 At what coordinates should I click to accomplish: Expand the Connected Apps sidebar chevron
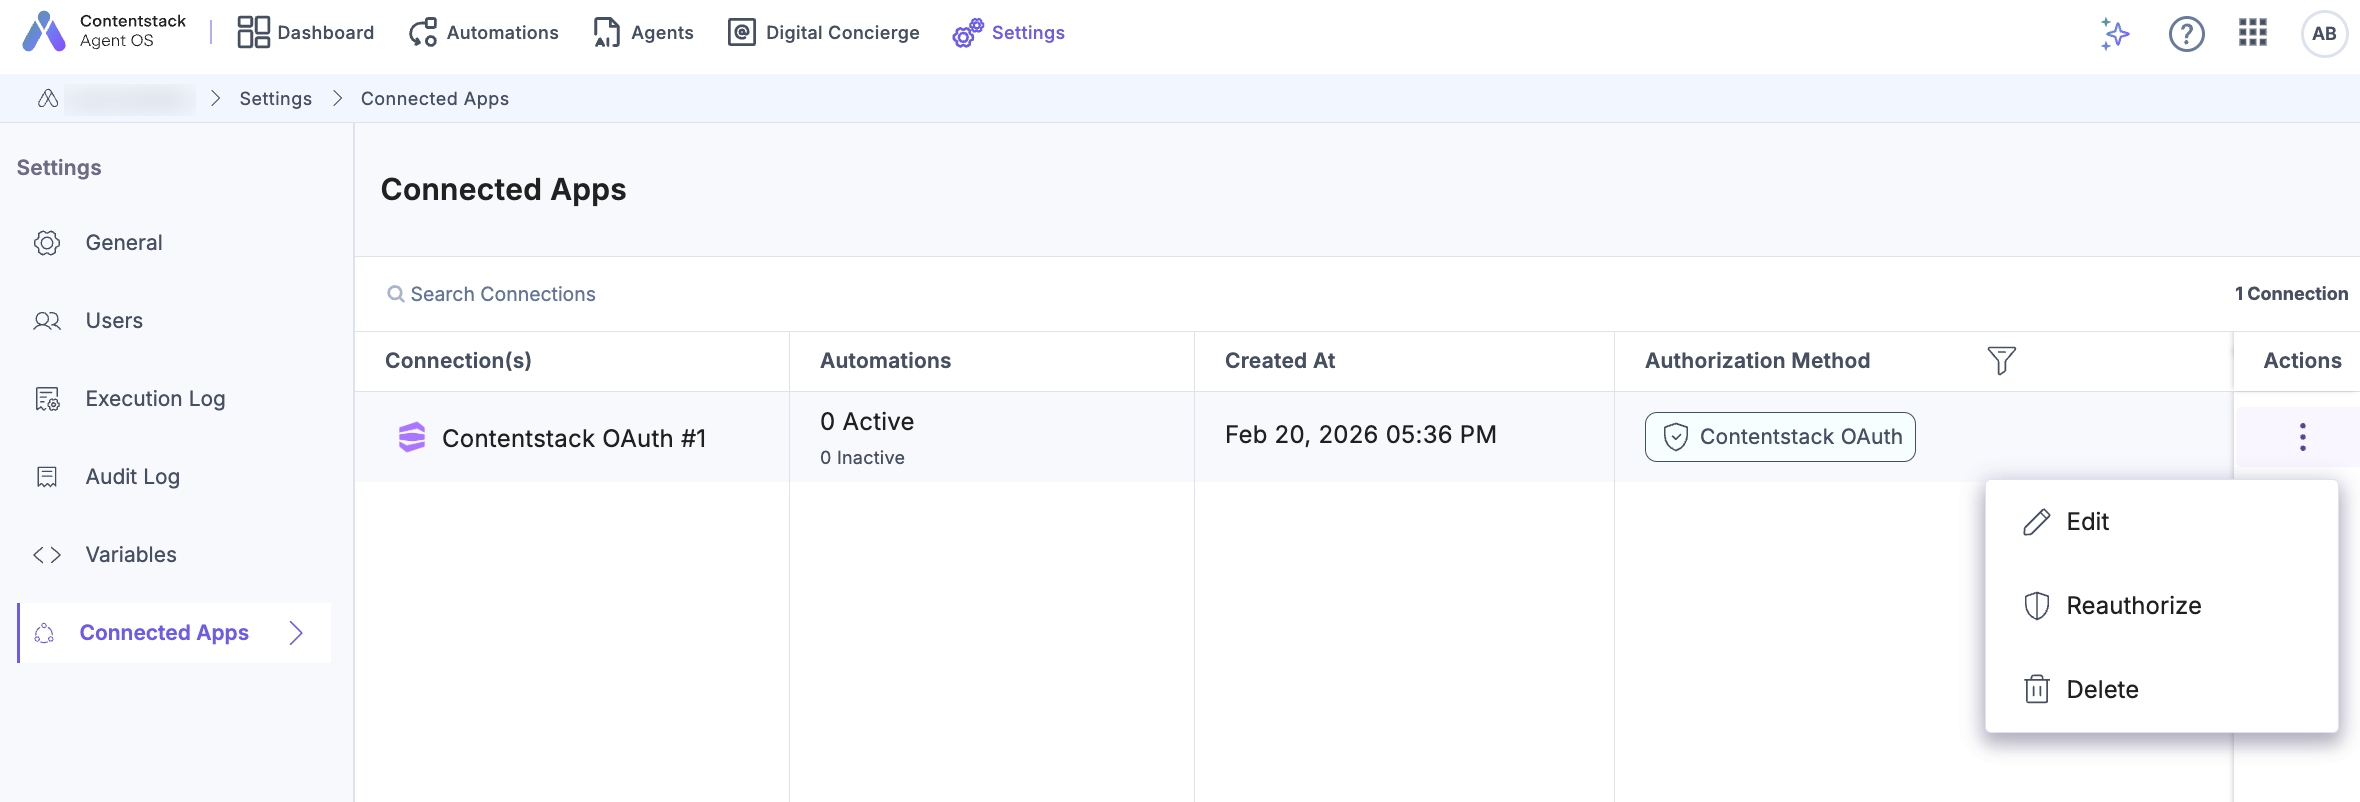tap(296, 633)
